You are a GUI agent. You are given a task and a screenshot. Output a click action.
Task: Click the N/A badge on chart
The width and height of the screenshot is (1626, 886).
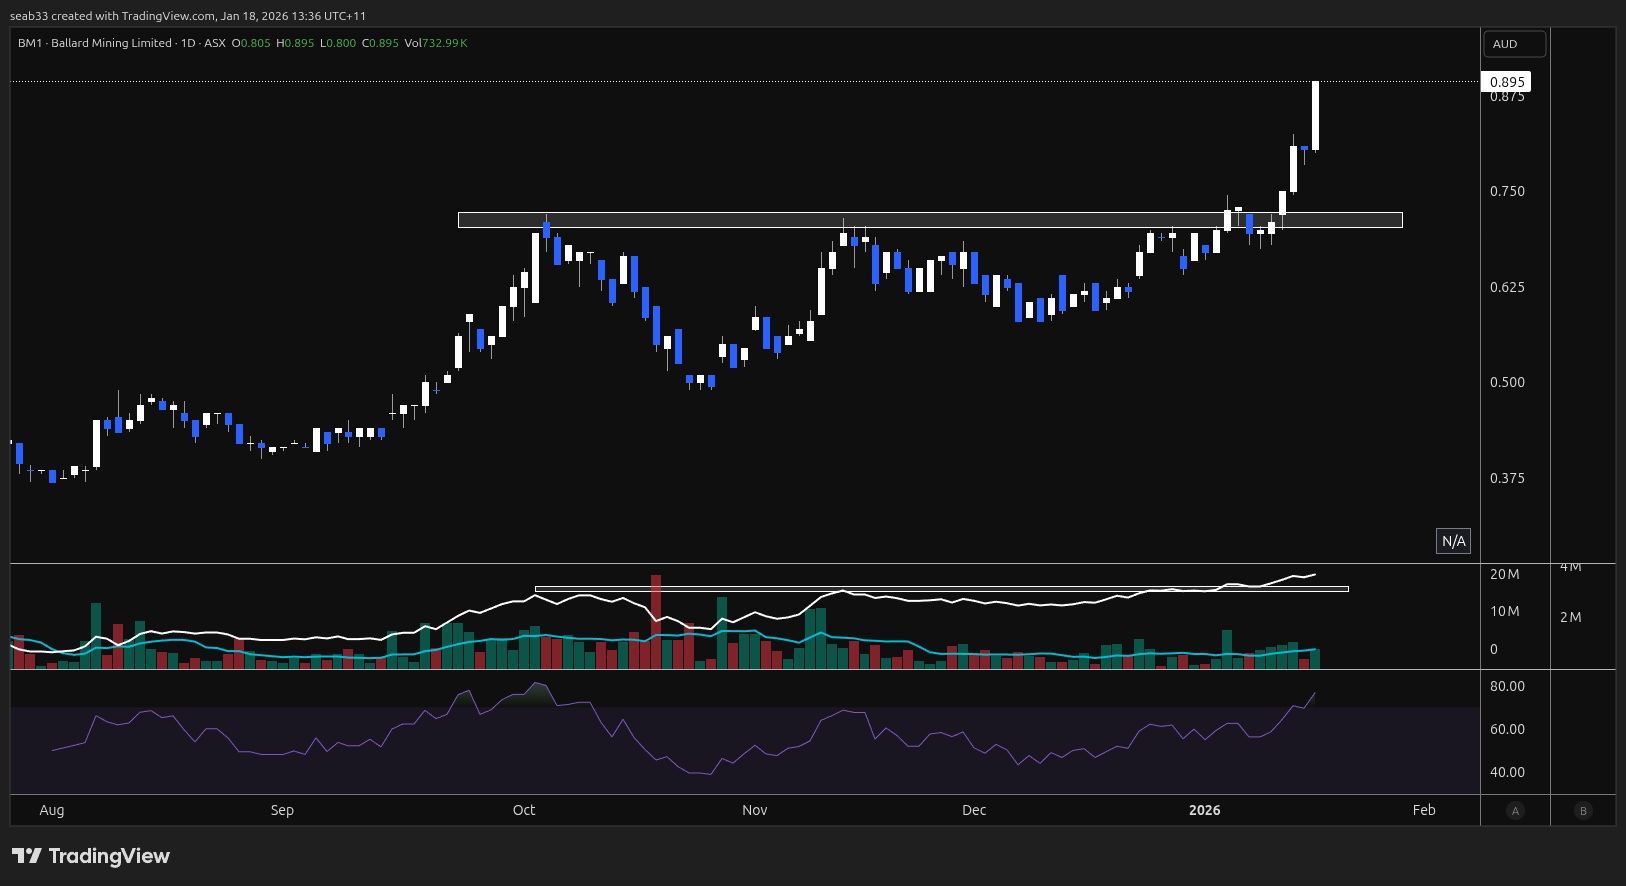pos(1453,541)
